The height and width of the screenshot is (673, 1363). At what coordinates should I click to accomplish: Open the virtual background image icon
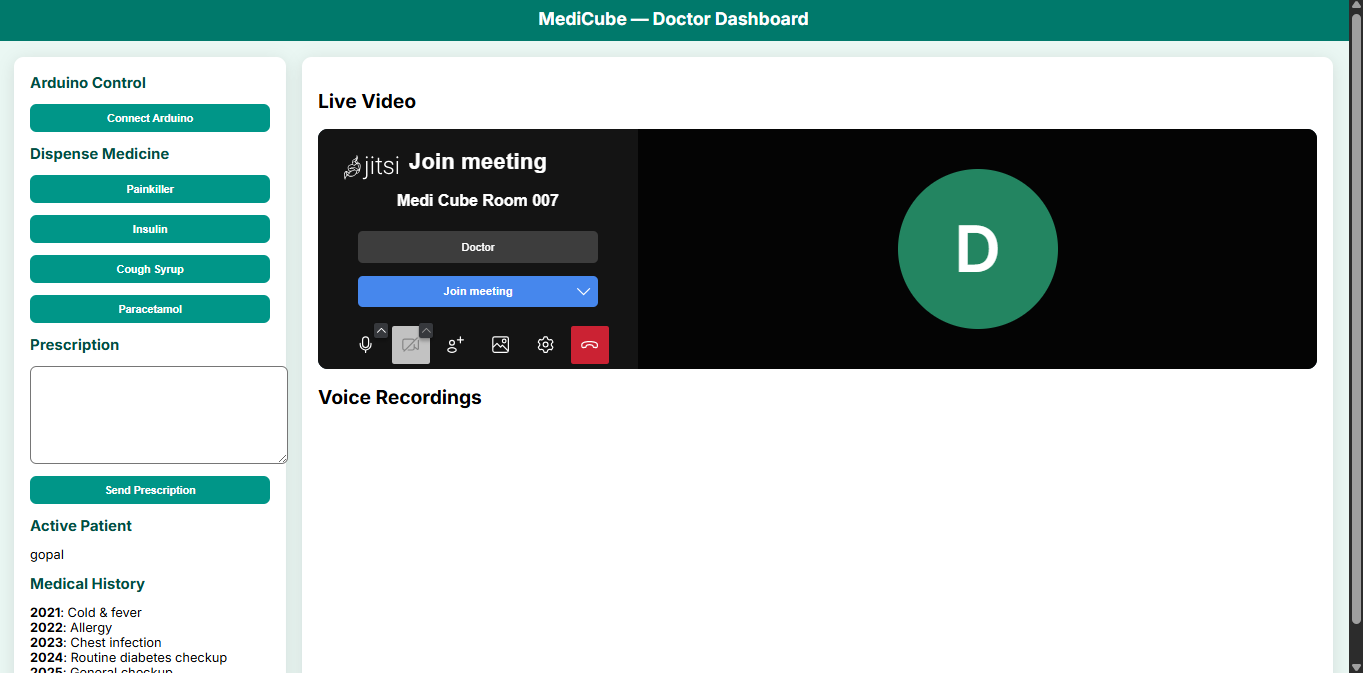[500, 345]
